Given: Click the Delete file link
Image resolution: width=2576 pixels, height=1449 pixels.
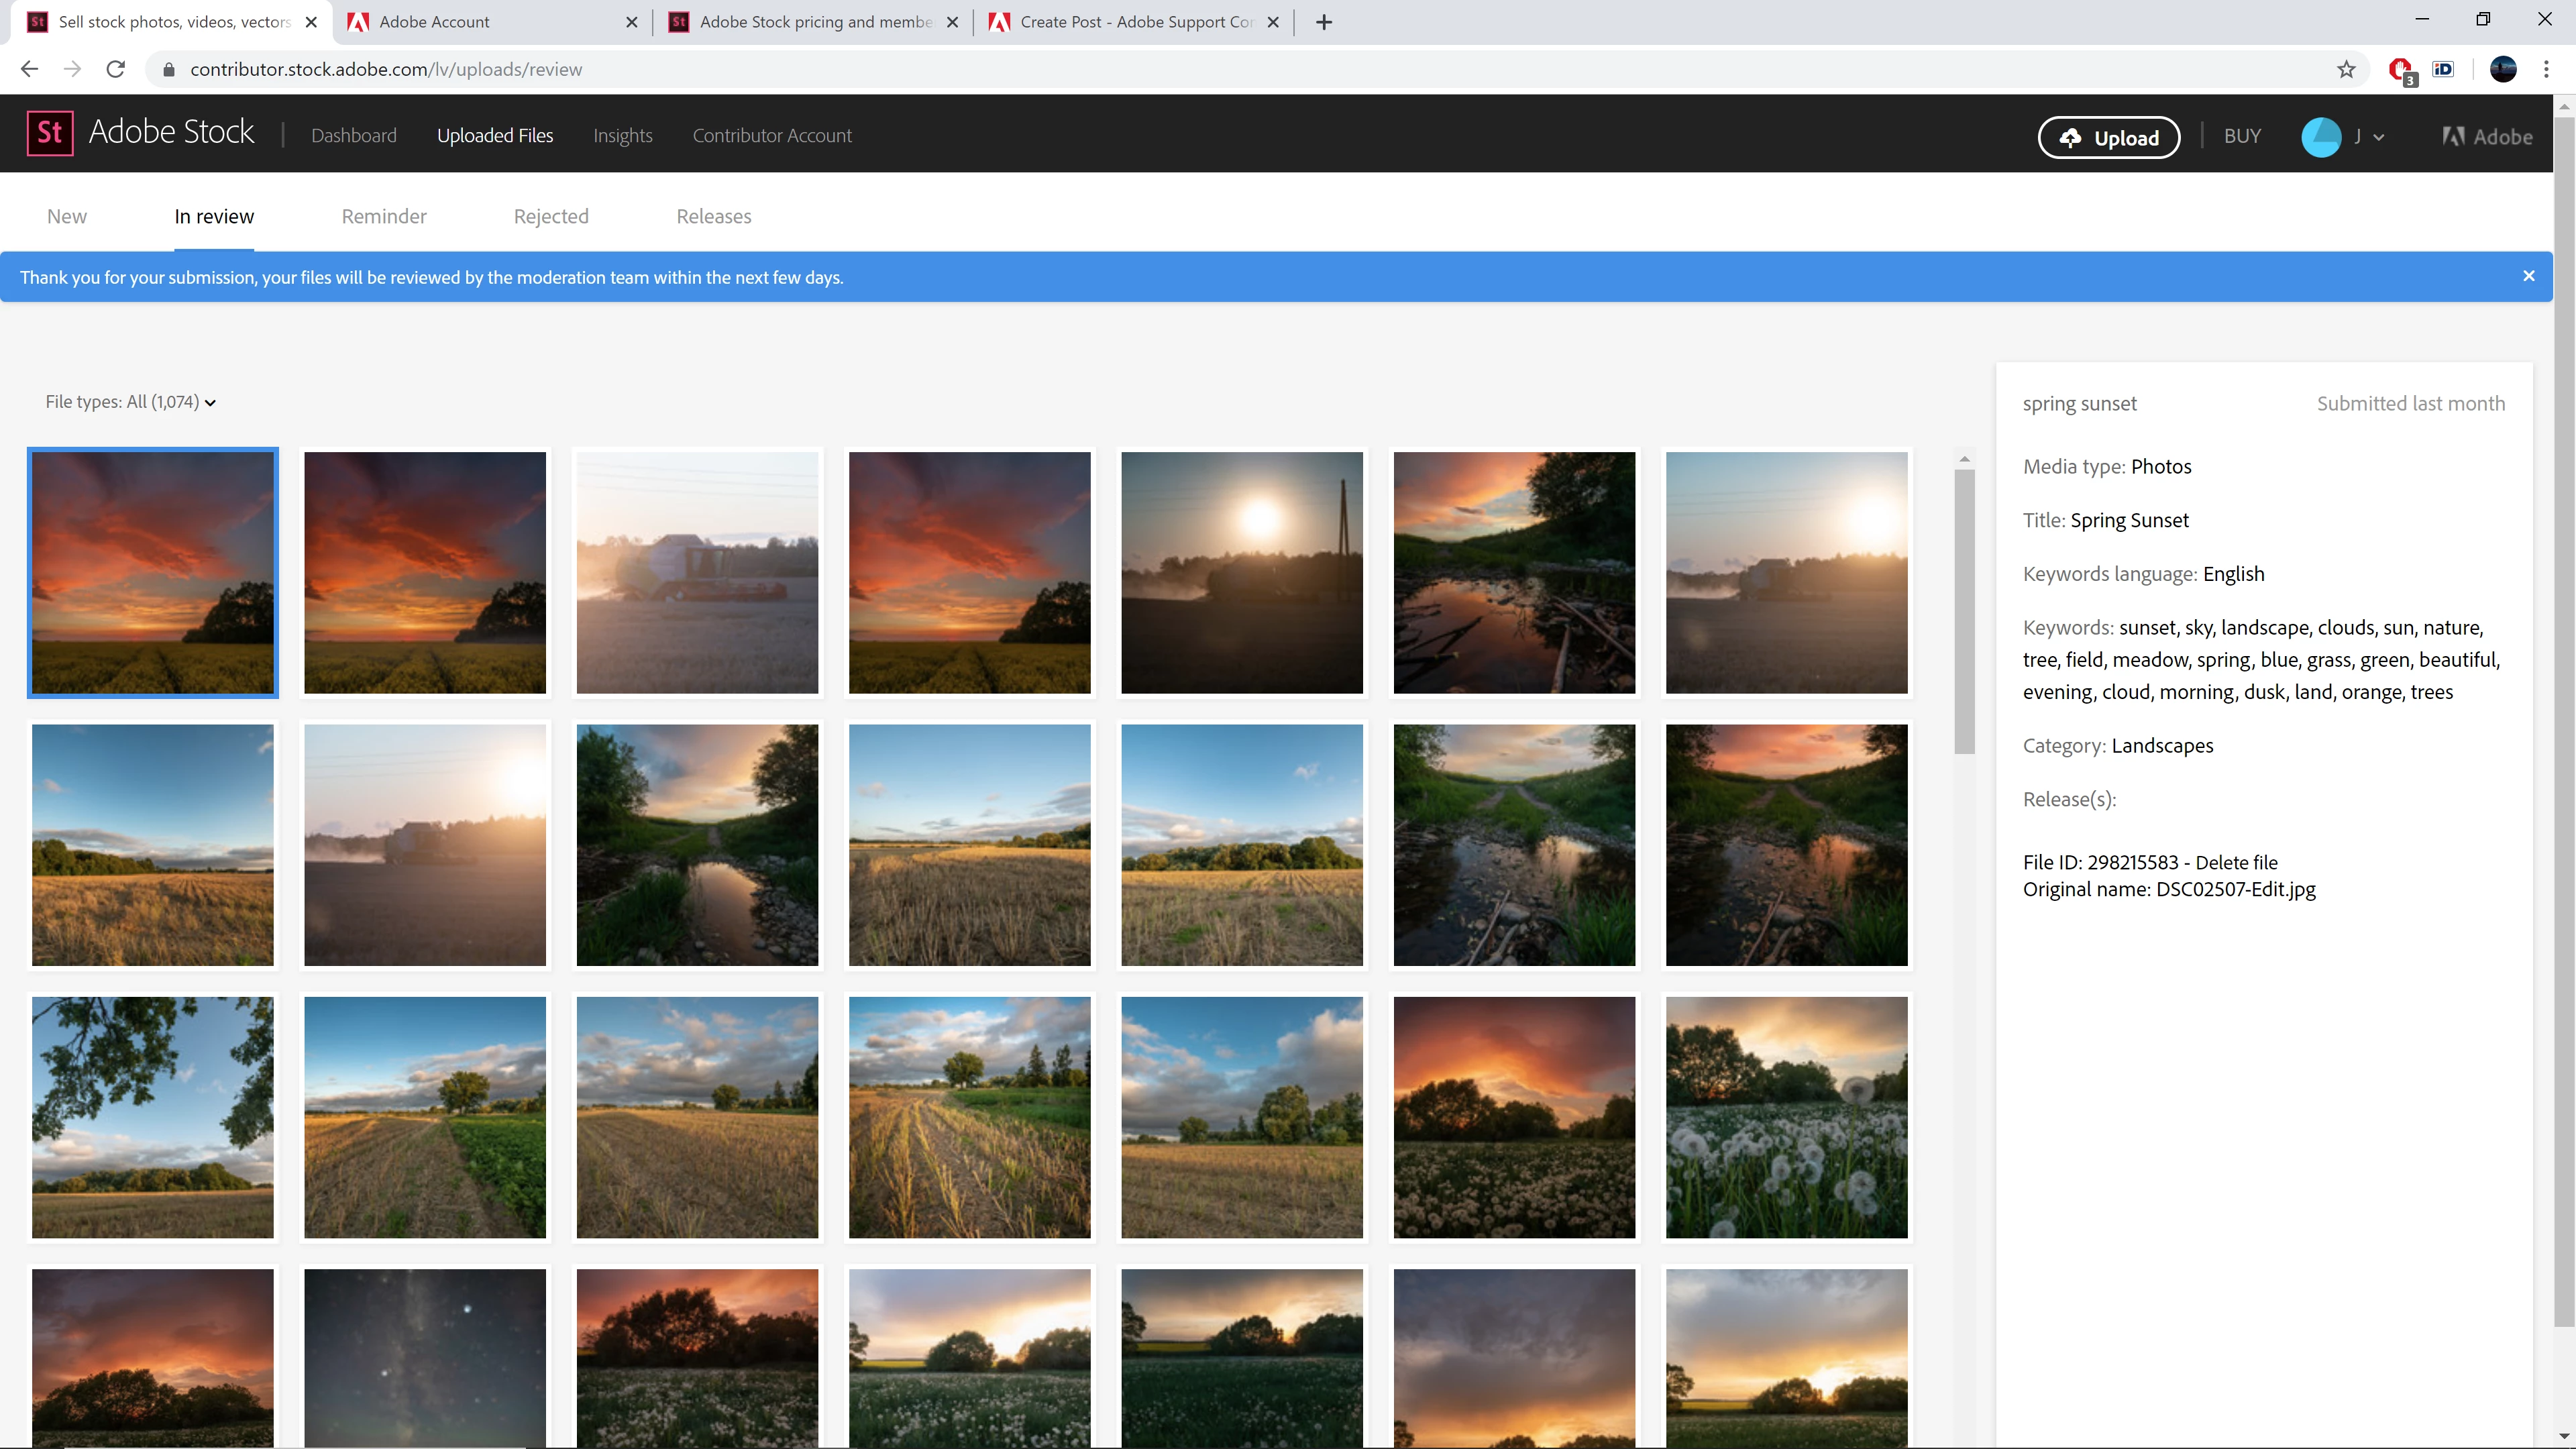Looking at the screenshot, I should pyautogui.click(x=2236, y=862).
